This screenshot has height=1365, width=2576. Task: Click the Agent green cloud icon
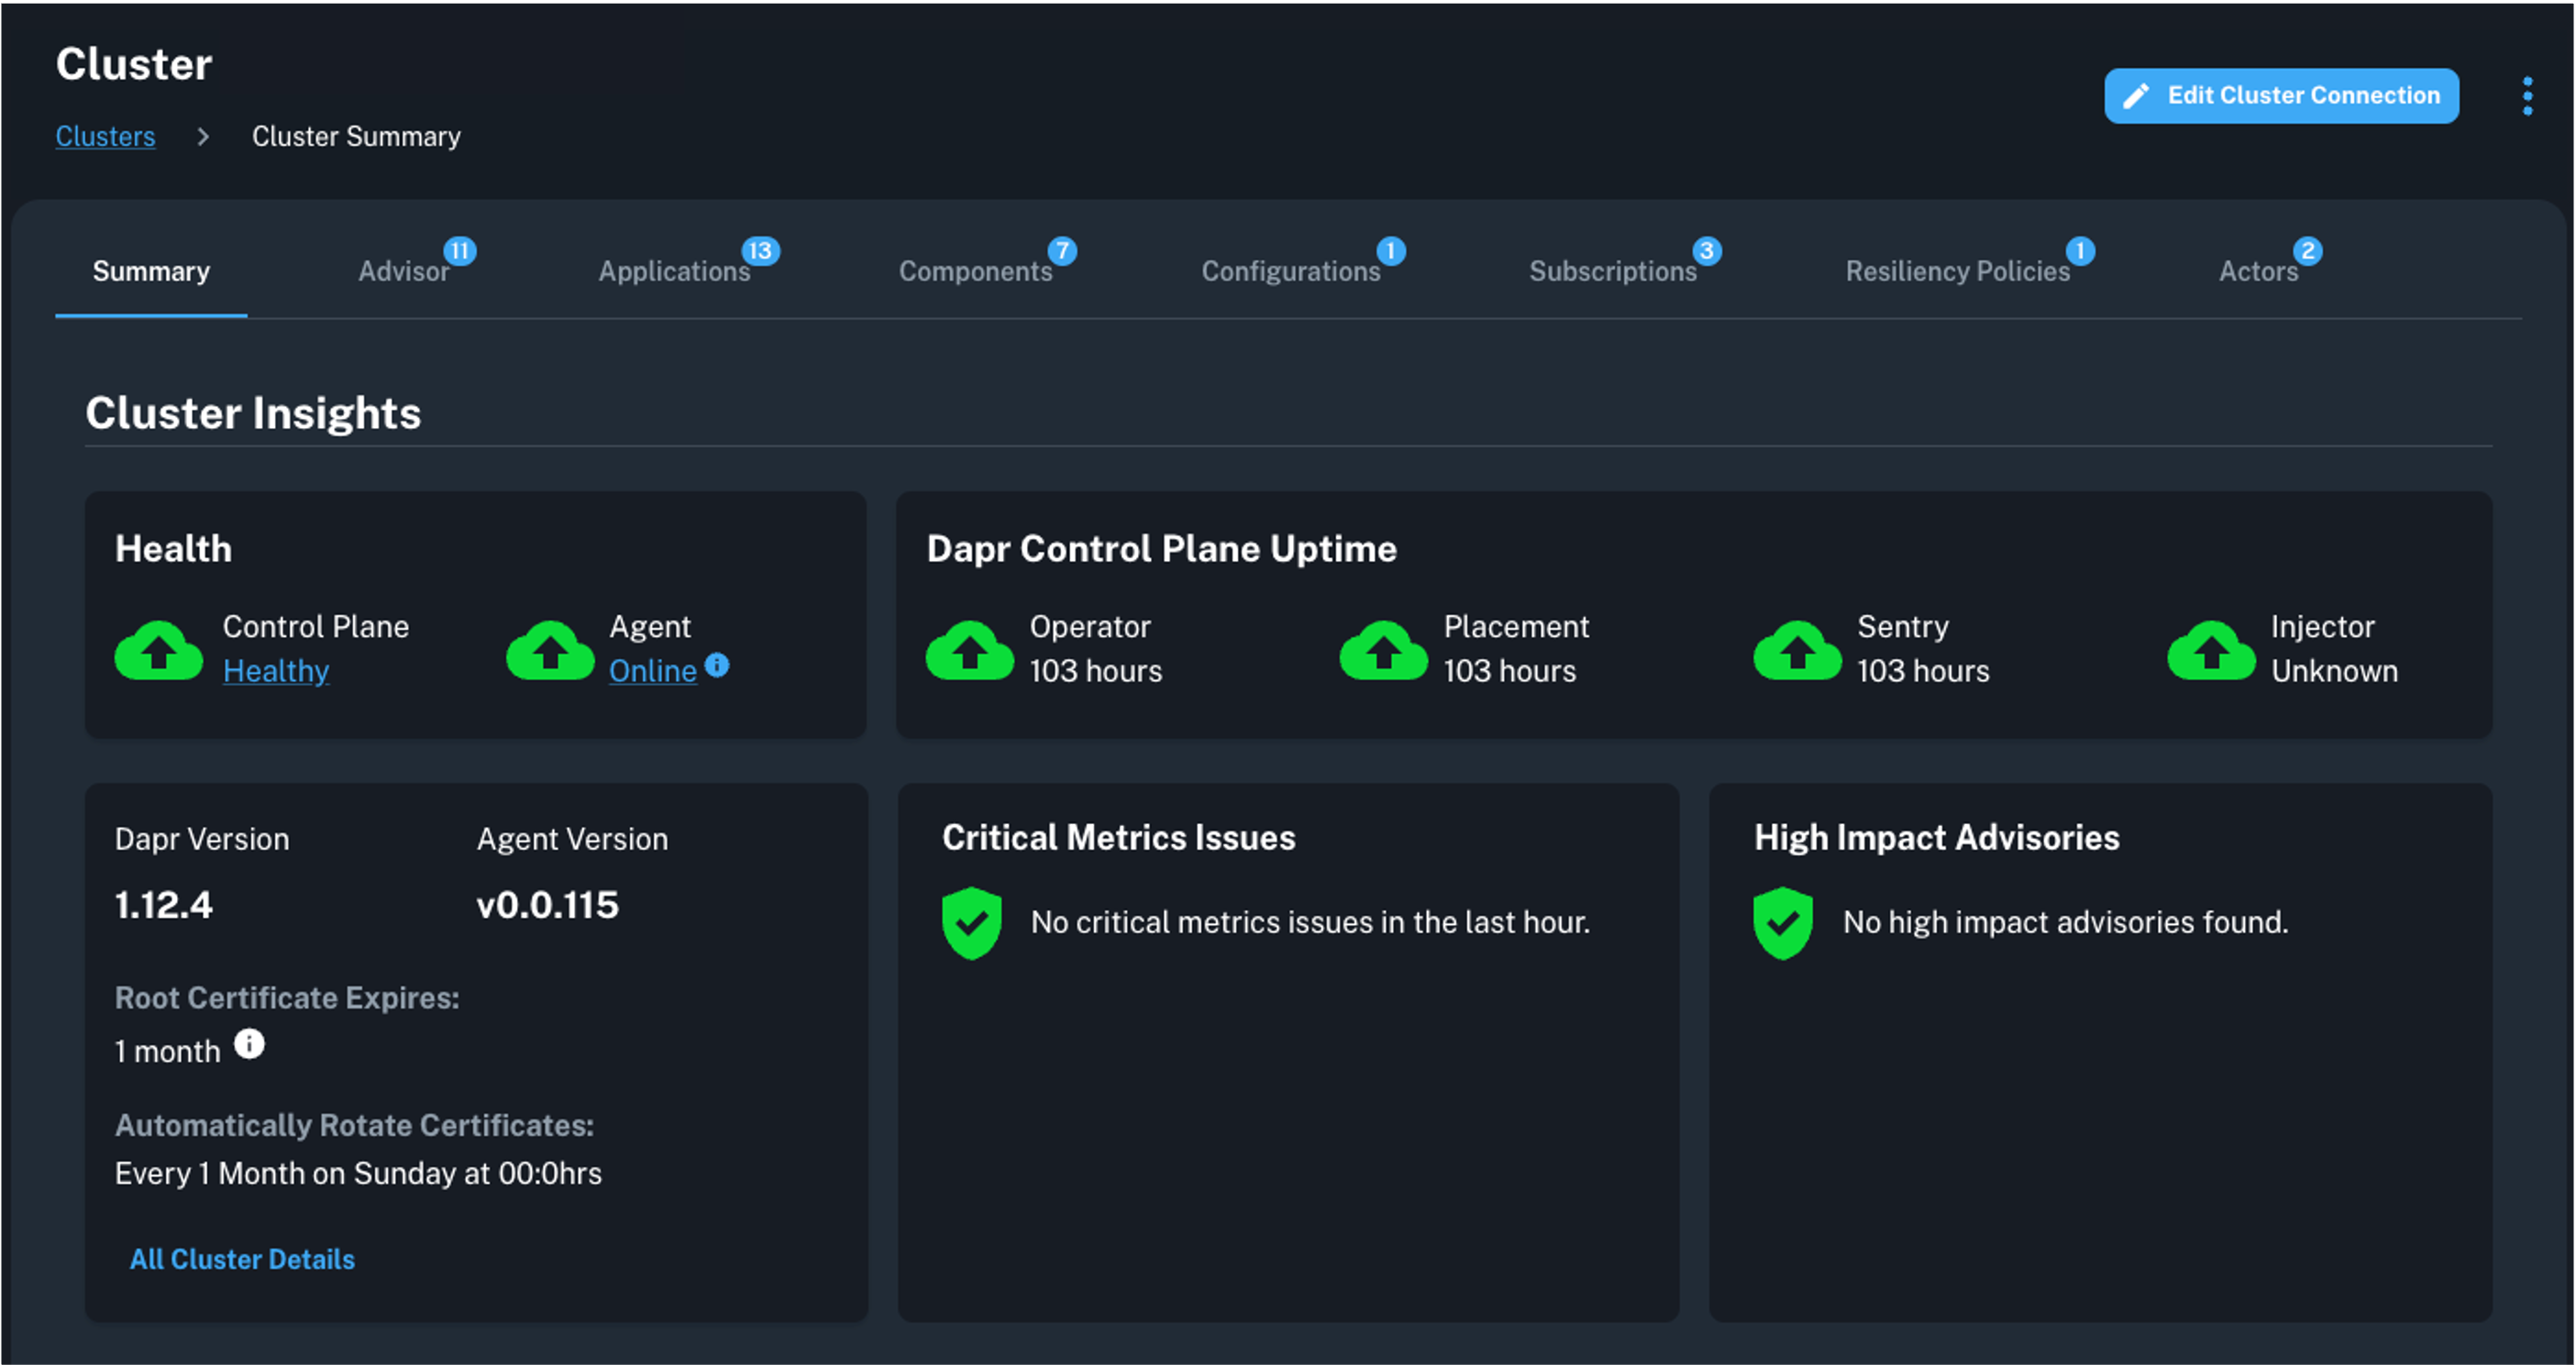coord(550,650)
